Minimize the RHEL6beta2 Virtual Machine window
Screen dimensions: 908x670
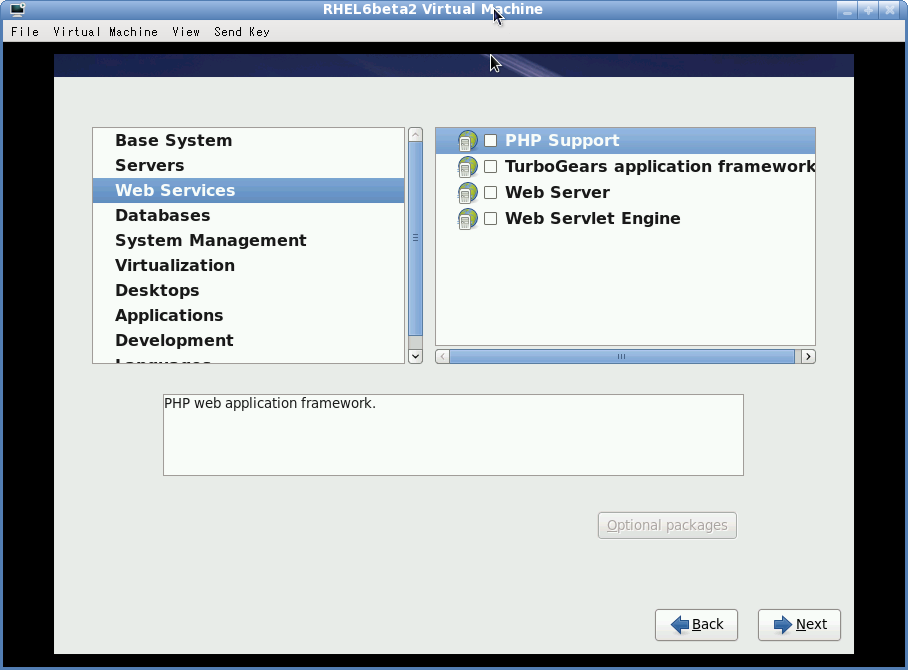847,10
